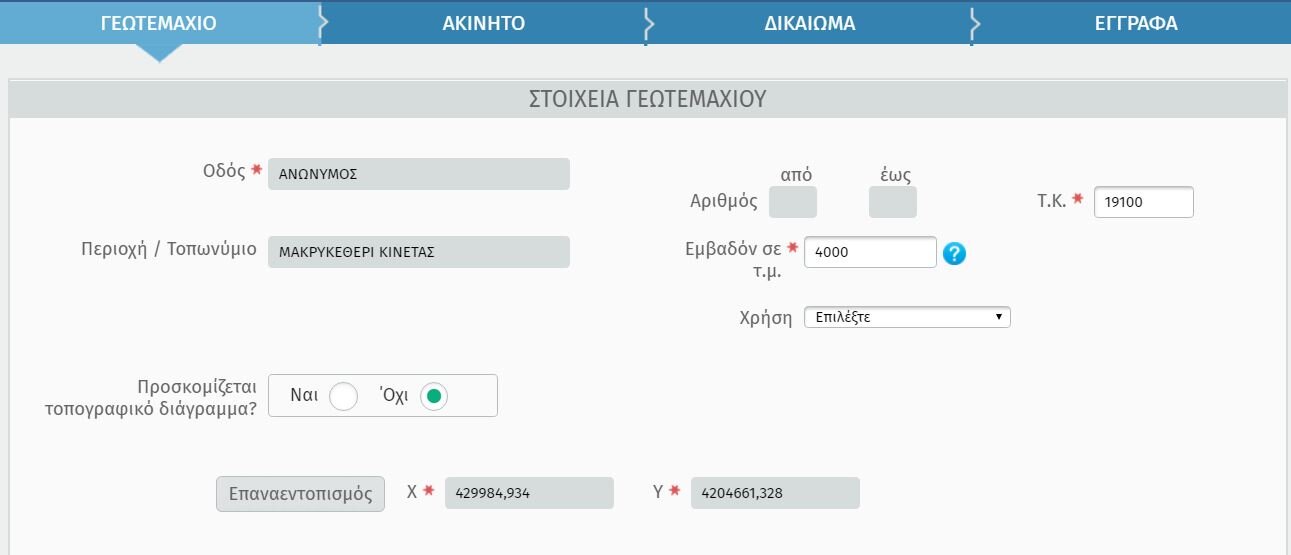Switch to the ΑΚΙΝΗΤΟ tab
Viewport: 1291px width, 555px height.
(x=484, y=24)
